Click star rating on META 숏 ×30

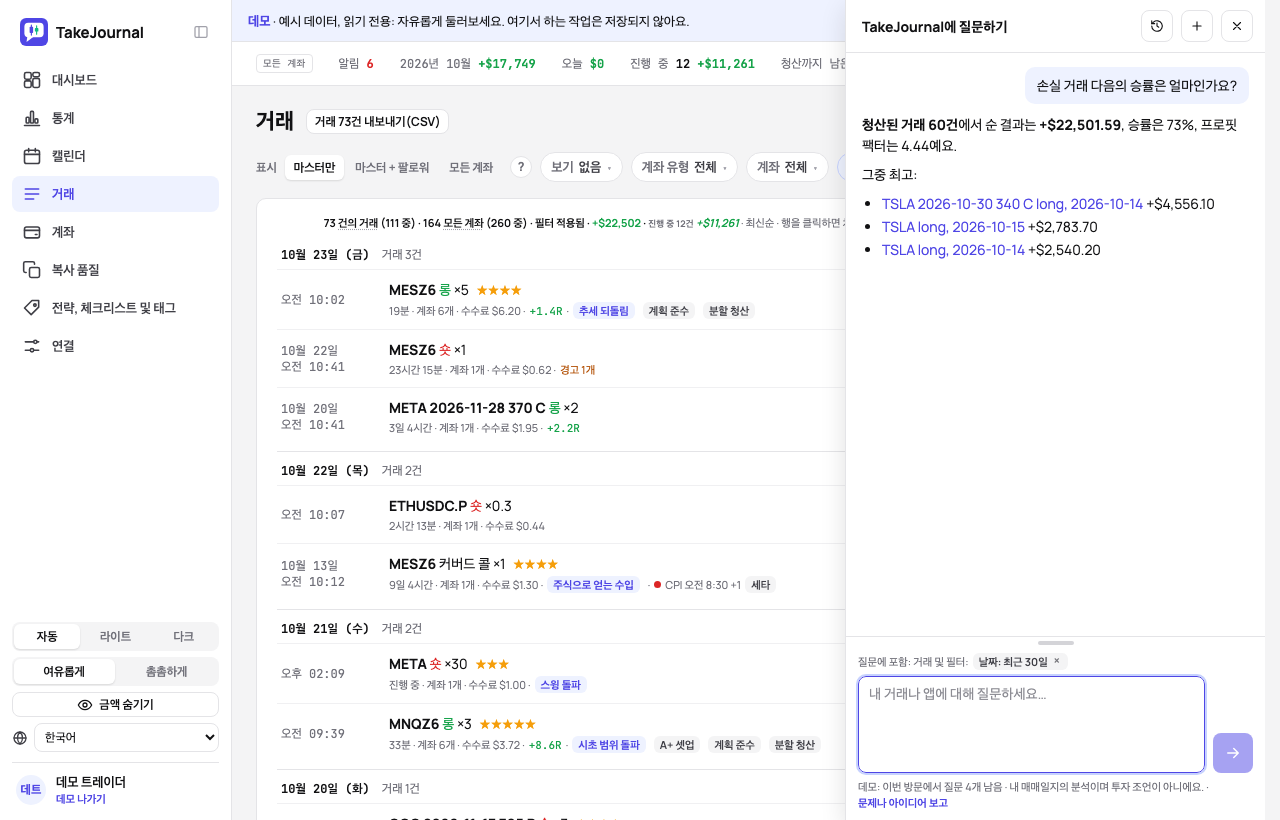[x=492, y=664]
